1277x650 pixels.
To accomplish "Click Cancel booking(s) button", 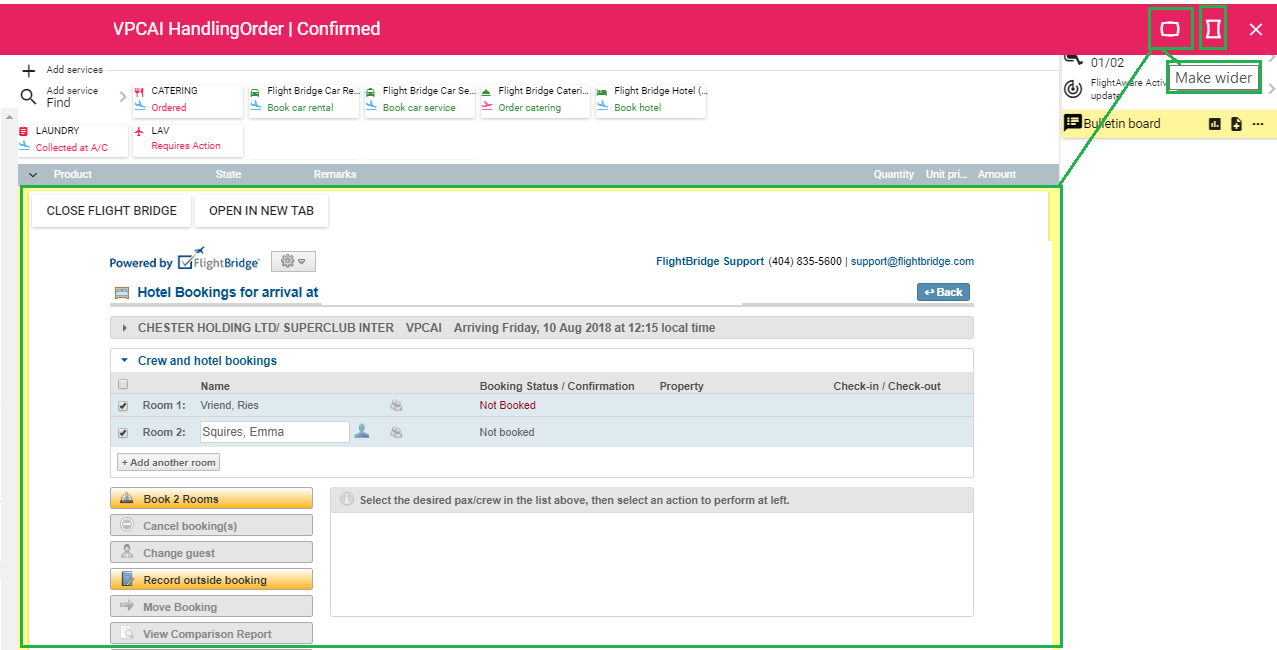I will tap(211, 526).
